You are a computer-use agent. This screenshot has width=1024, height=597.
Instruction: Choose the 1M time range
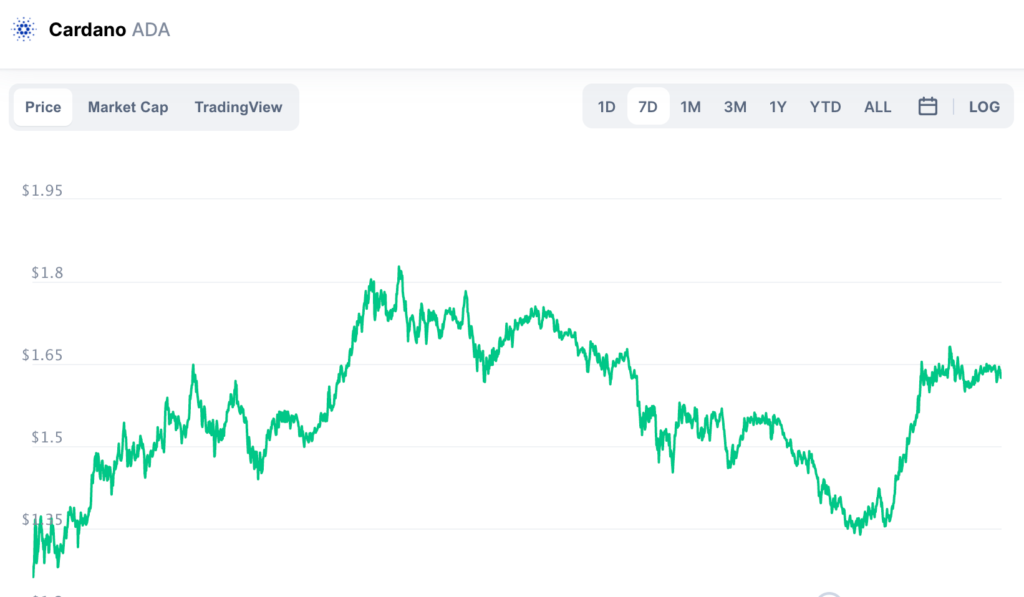pyautogui.click(x=690, y=106)
